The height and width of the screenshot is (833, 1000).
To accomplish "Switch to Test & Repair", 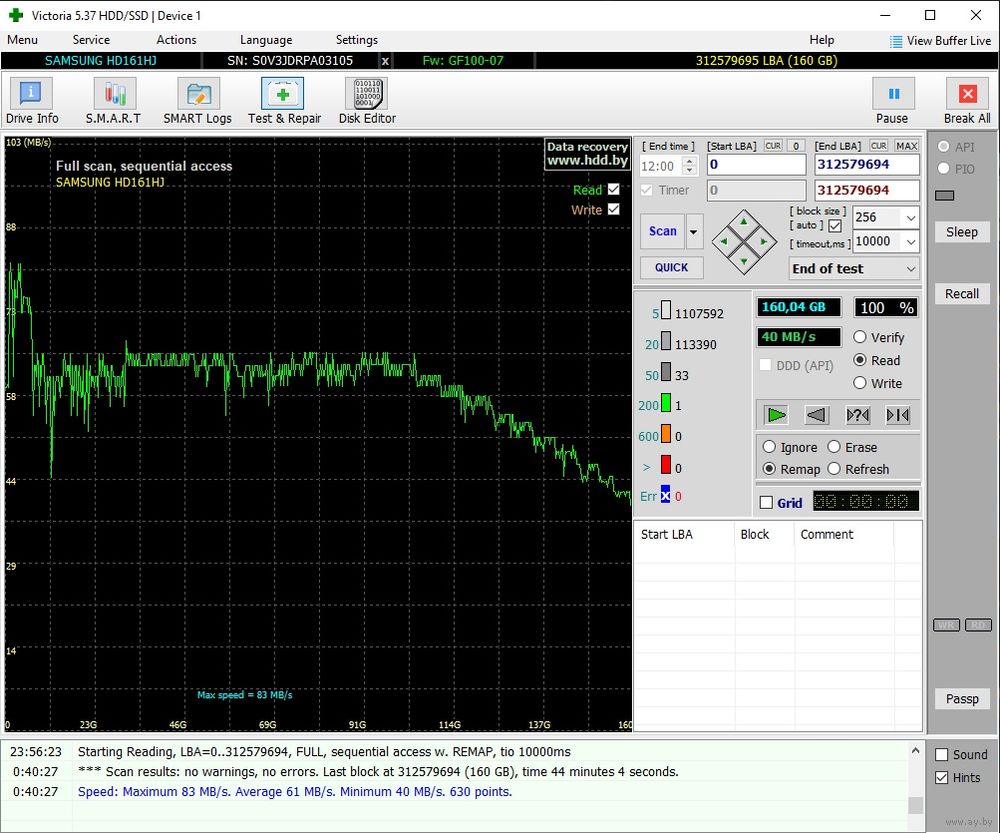I will pyautogui.click(x=284, y=101).
